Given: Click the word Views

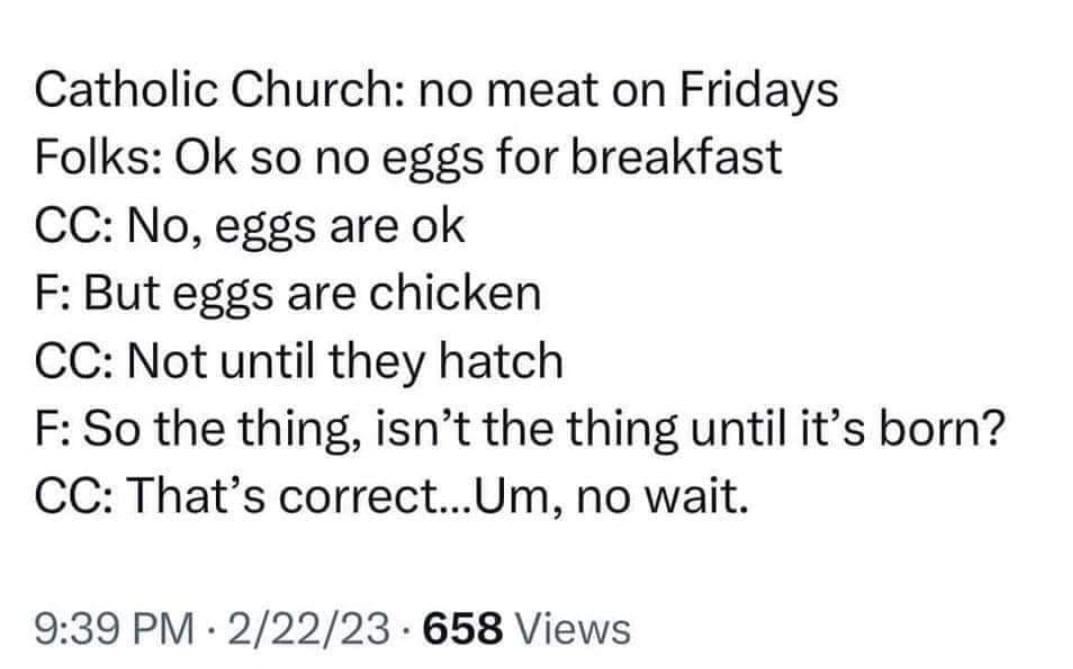Looking at the screenshot, I should (x=574, y=629).
